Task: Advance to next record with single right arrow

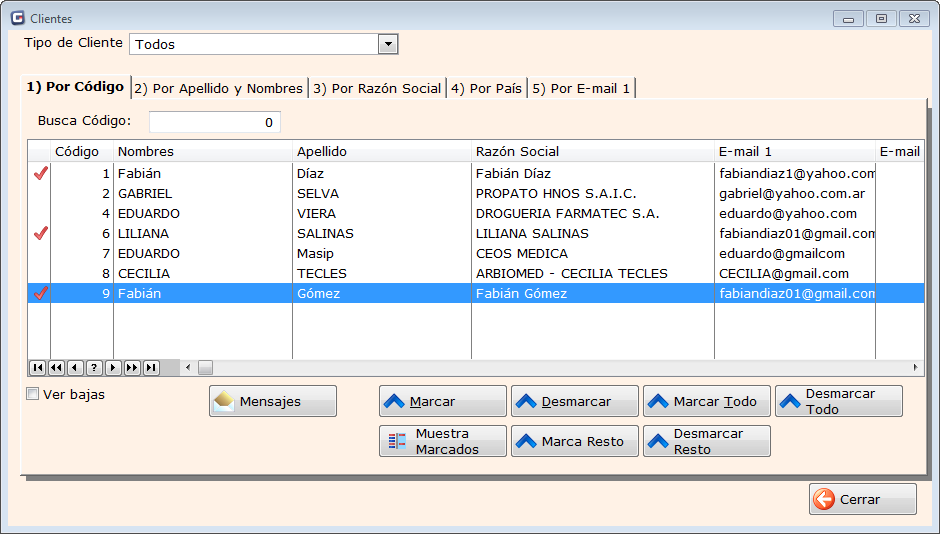Action: 113,368
